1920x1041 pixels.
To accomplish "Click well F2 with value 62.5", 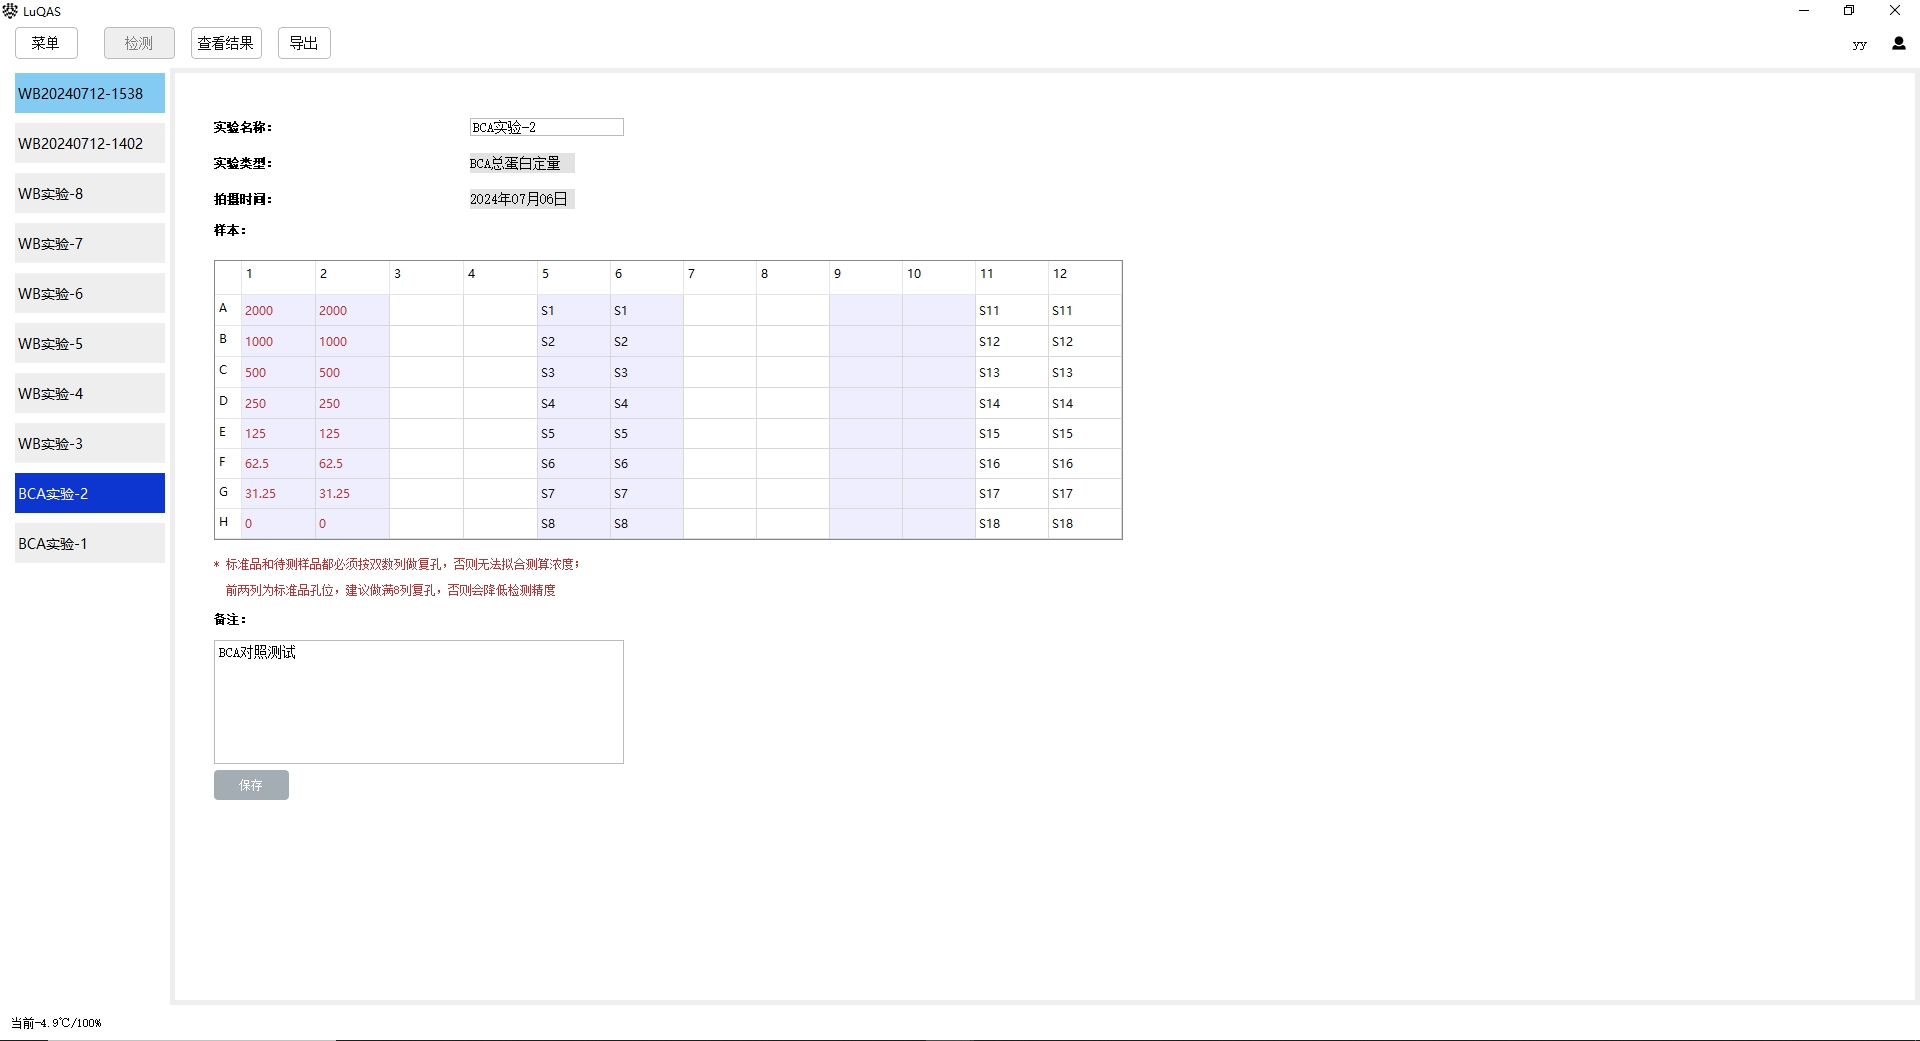I will click(352, 463).
